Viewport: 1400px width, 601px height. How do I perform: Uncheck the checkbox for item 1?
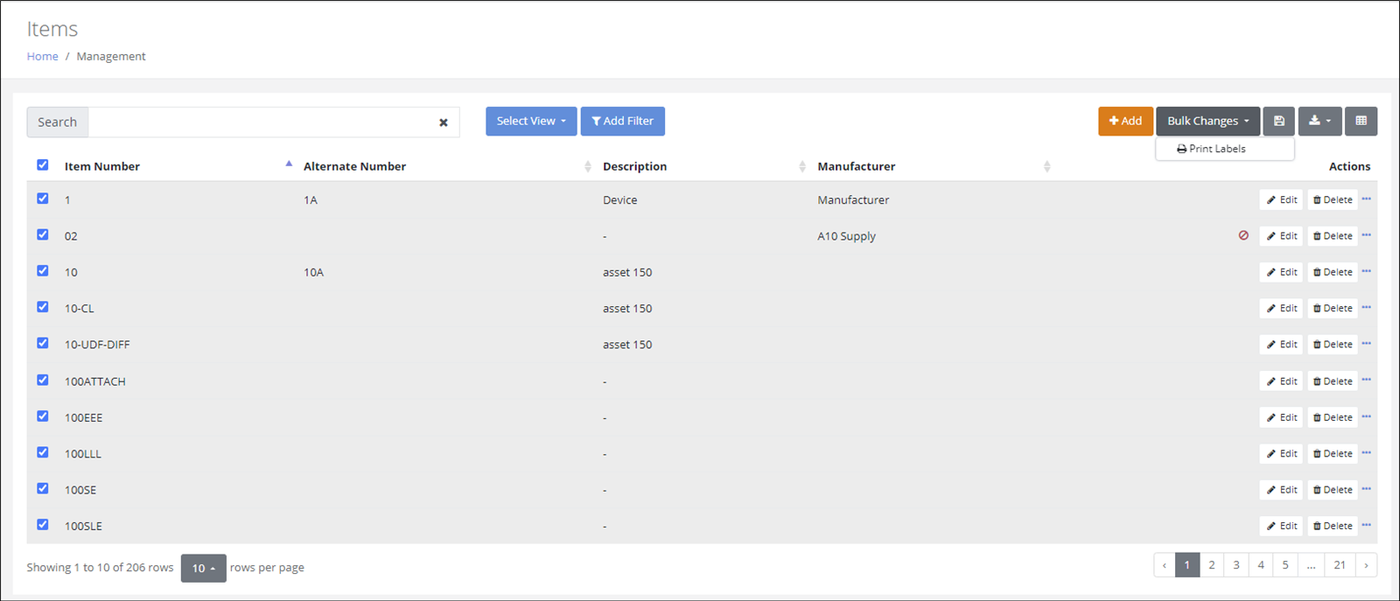(42, 198)
